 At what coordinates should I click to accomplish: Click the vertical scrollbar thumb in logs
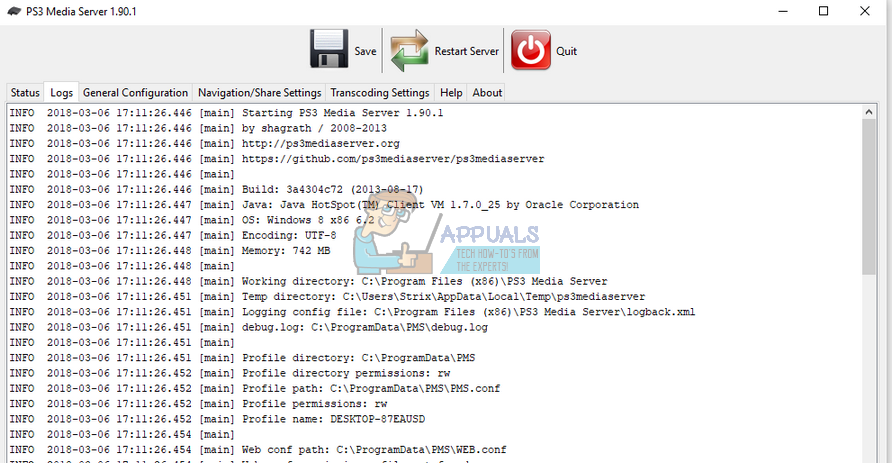(x=869, y=197)
